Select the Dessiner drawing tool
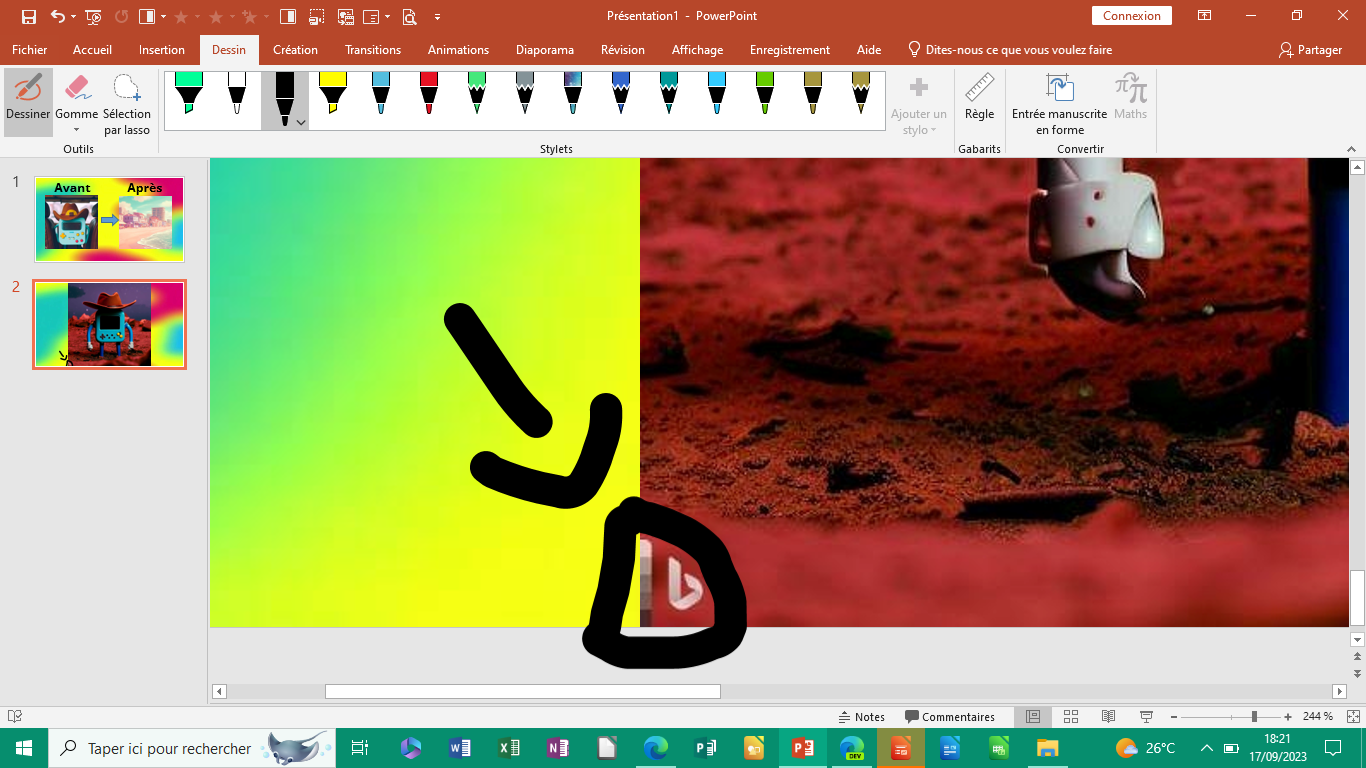This screenshot has width=1366, height=768. coord(28,102)
